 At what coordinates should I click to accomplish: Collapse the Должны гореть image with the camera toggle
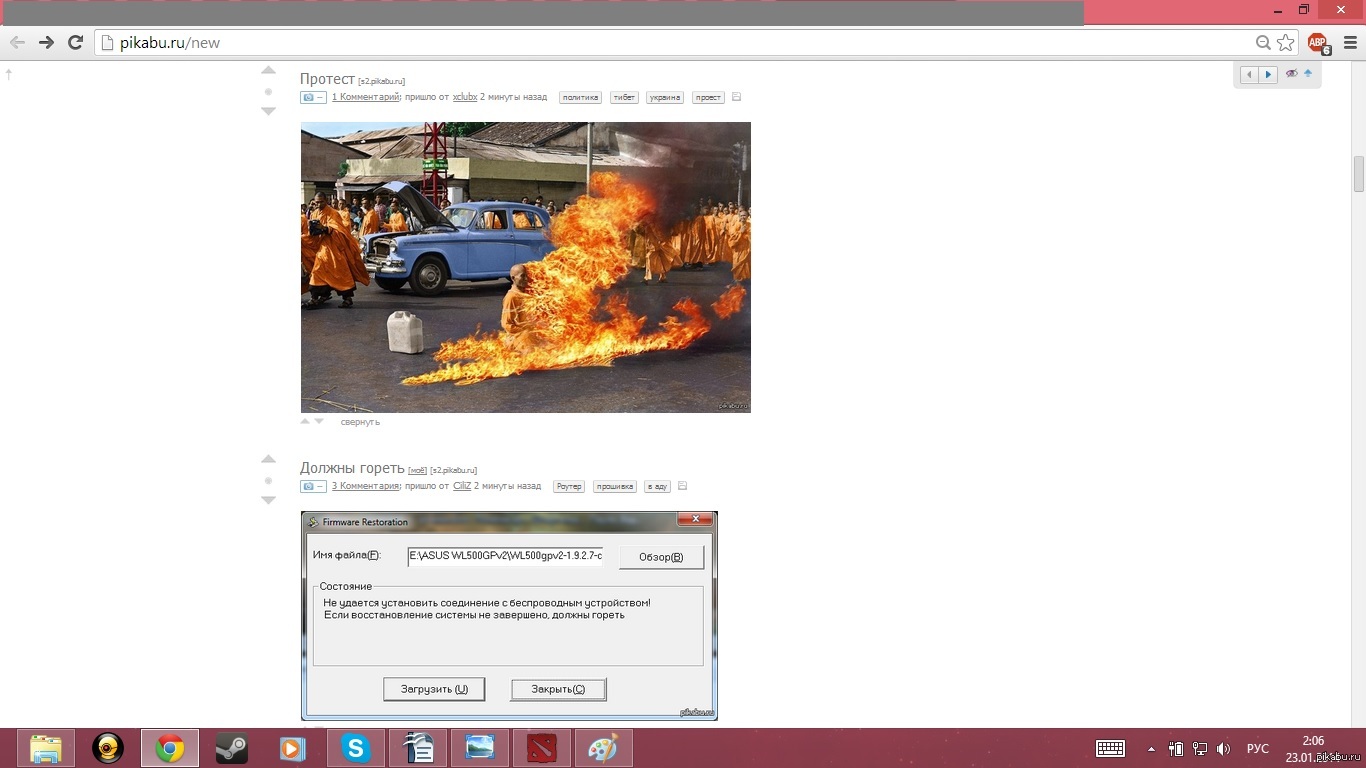pos(313,486)
